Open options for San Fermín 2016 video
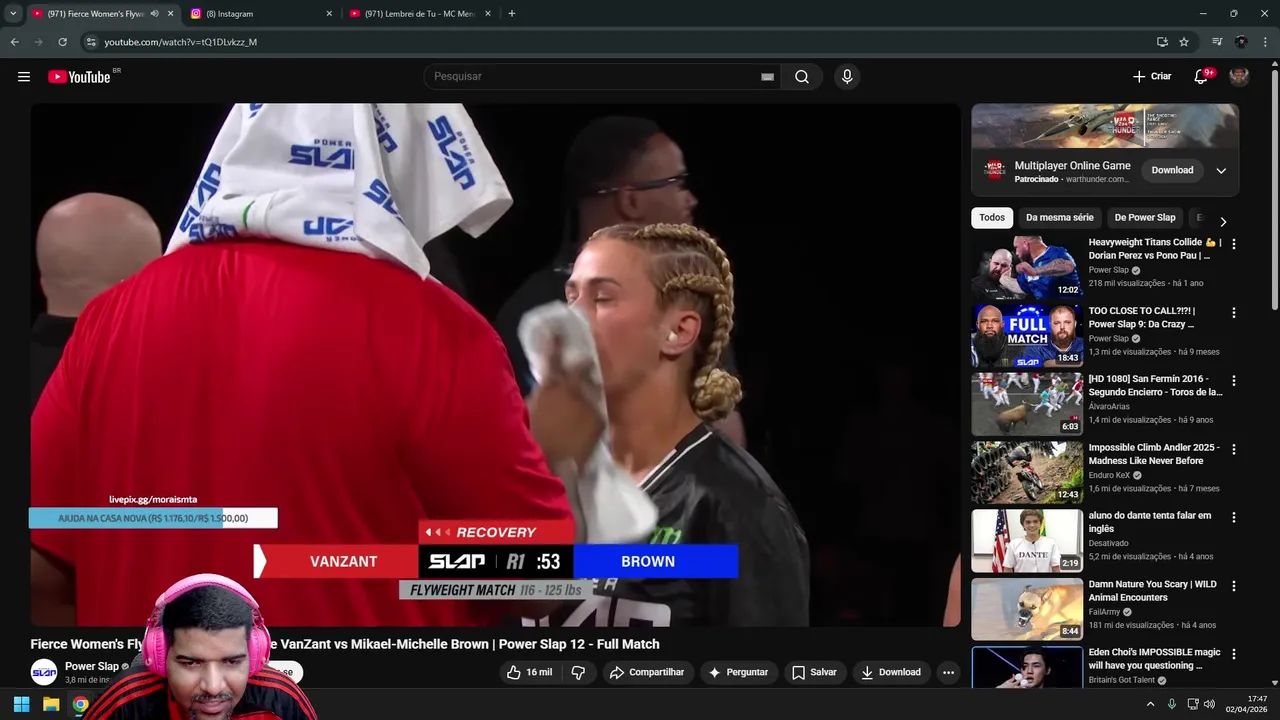Screen dimensions: 1280x720 click(1233, 381)
